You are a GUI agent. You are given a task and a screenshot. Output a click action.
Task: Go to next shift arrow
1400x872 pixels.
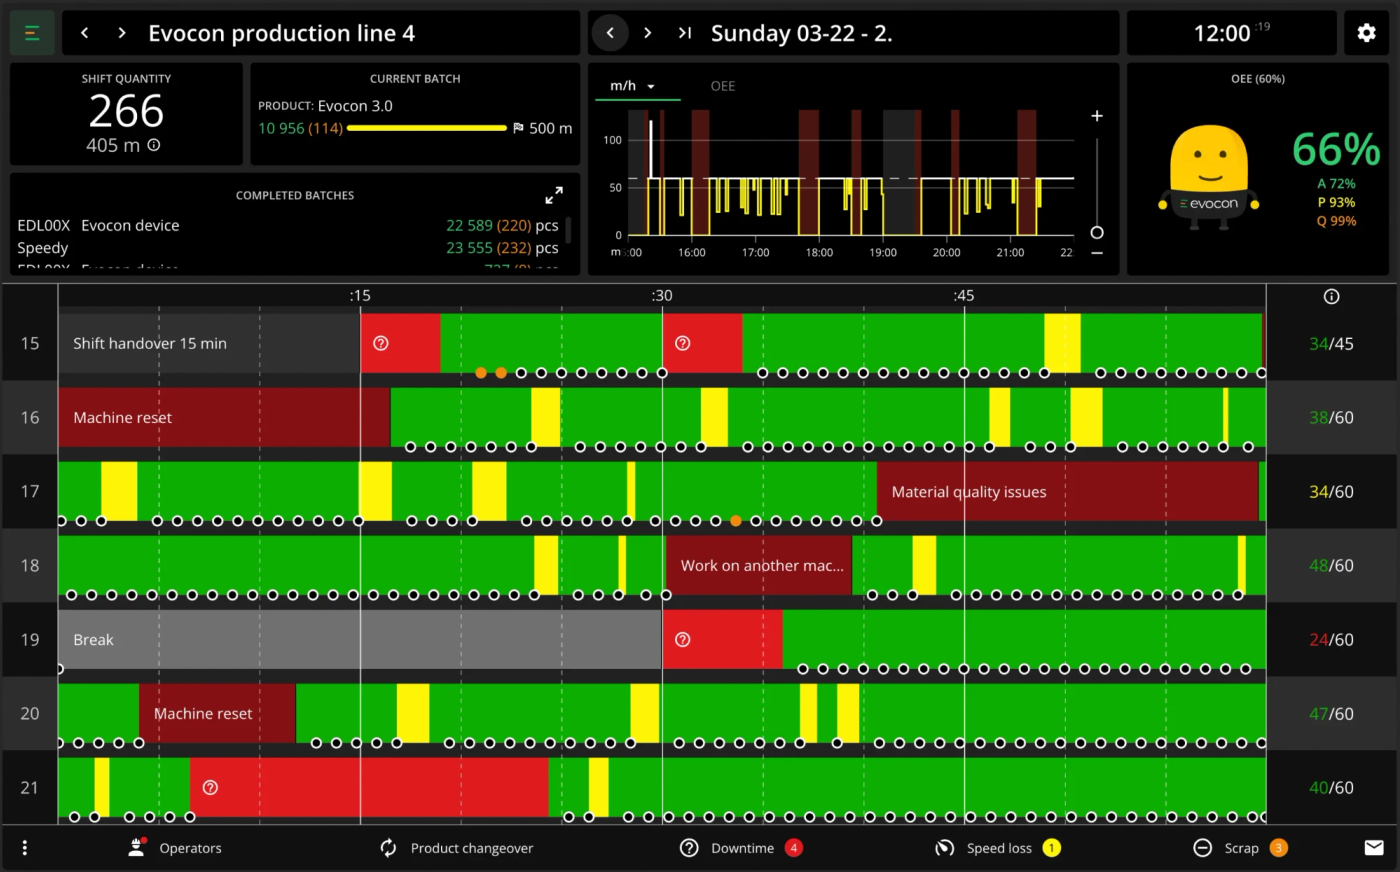[647, 33]
